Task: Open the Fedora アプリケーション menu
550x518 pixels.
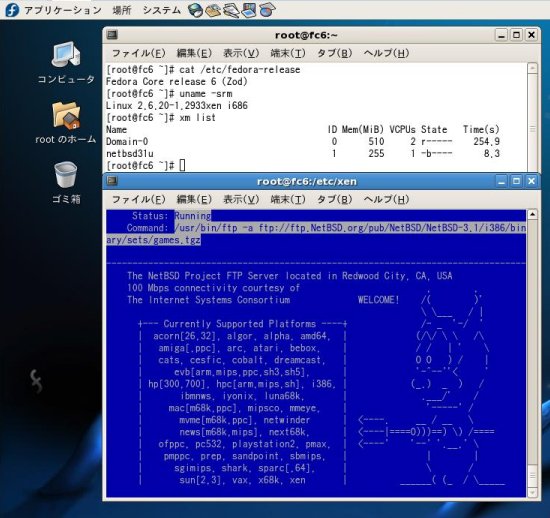Action: pyautogui.click(x=63, y=10)
